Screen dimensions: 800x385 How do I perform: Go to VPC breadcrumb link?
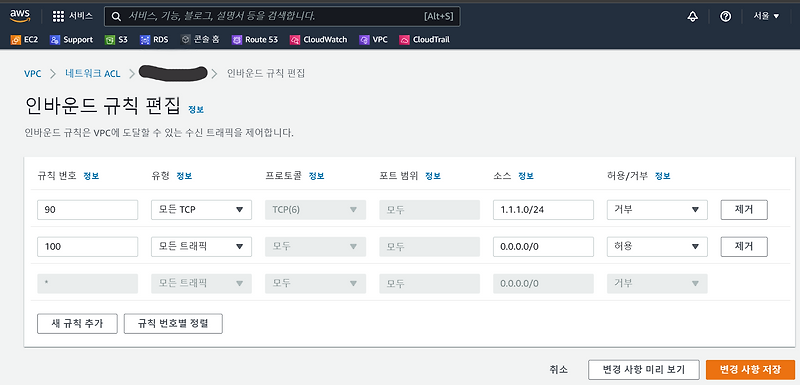click(33, 73)
